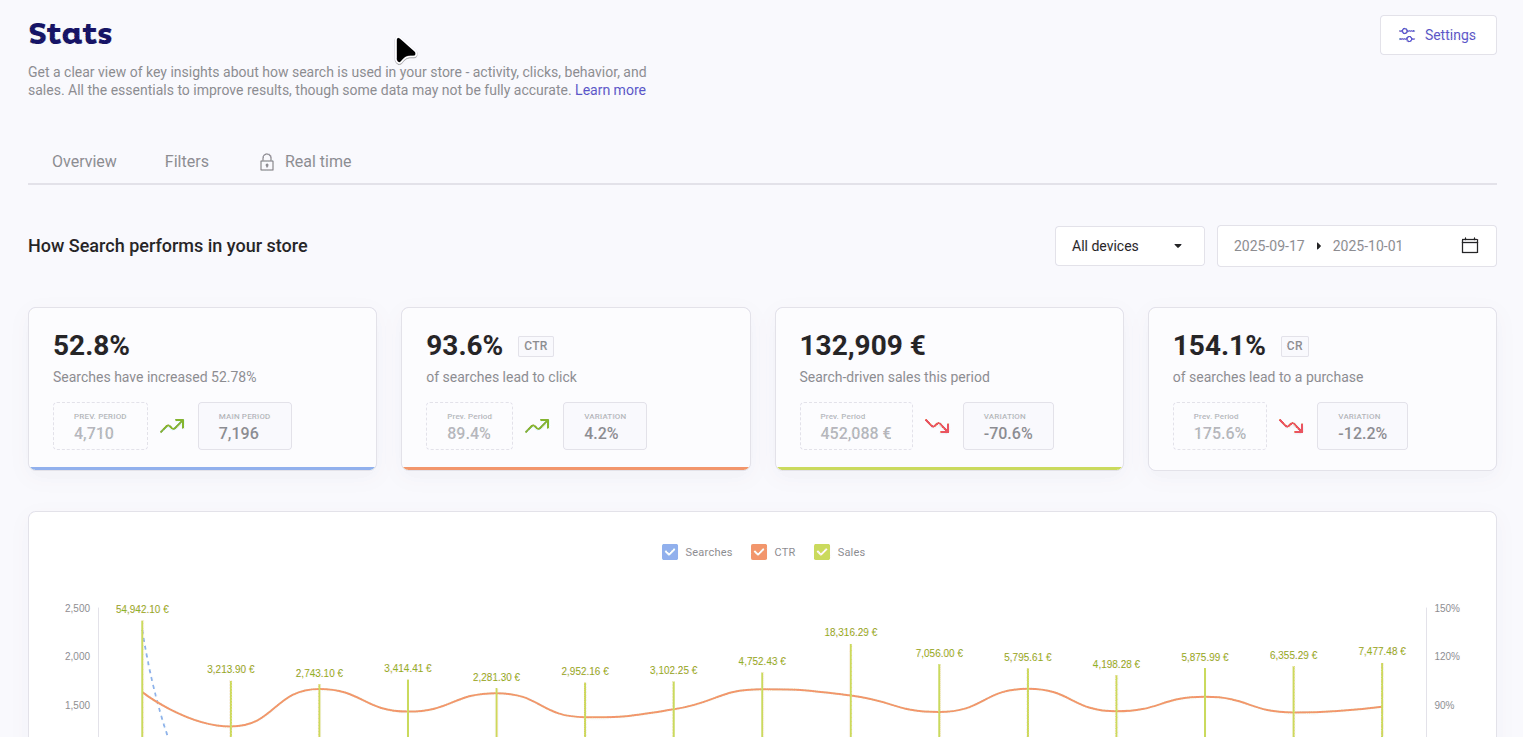
Task: Click the green upward trend arrow under Searches
Action: pyautogui.click(x=173, y=426)
